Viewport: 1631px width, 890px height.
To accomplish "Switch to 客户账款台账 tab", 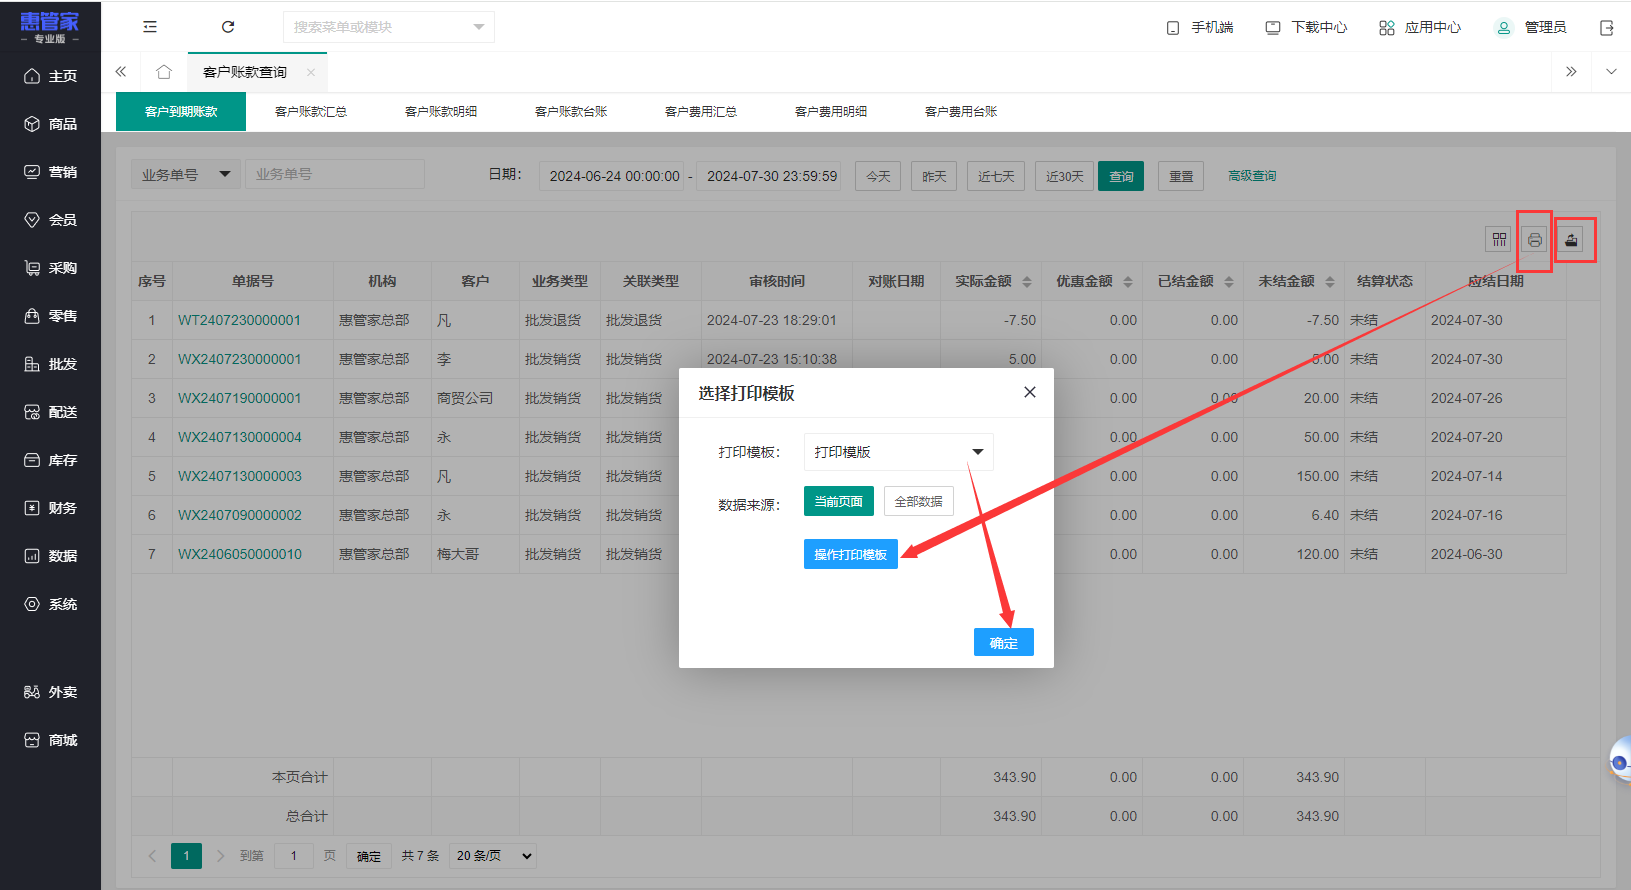I will (x=571, y=111).
